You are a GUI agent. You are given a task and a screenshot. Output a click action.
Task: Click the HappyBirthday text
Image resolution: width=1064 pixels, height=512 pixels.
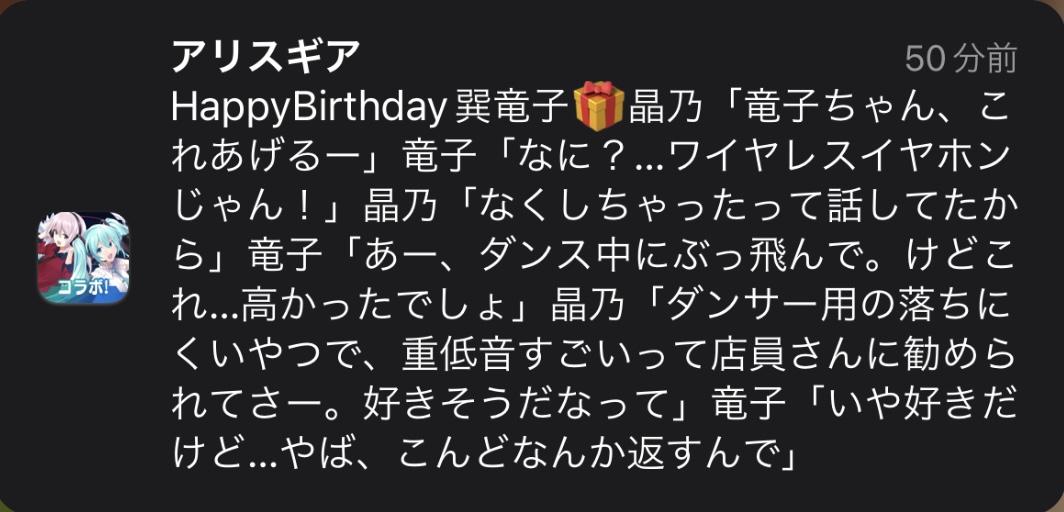pos(308,109)
